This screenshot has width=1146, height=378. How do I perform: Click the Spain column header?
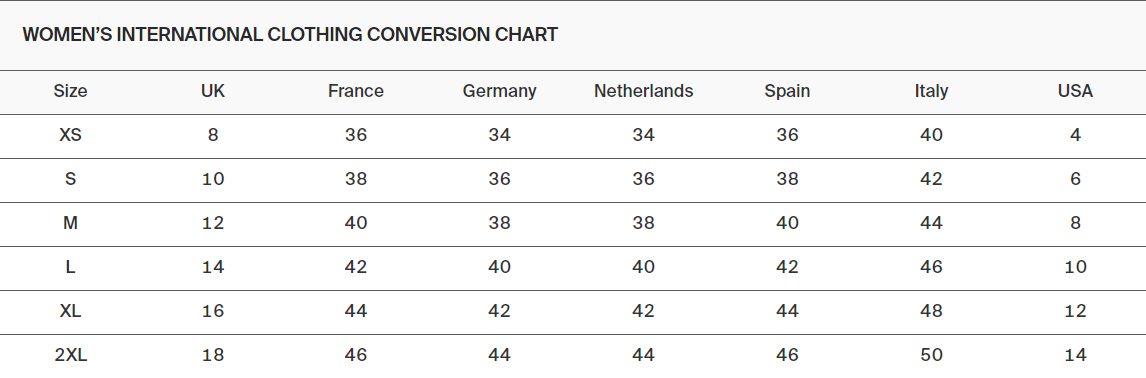tap(787, 91)
